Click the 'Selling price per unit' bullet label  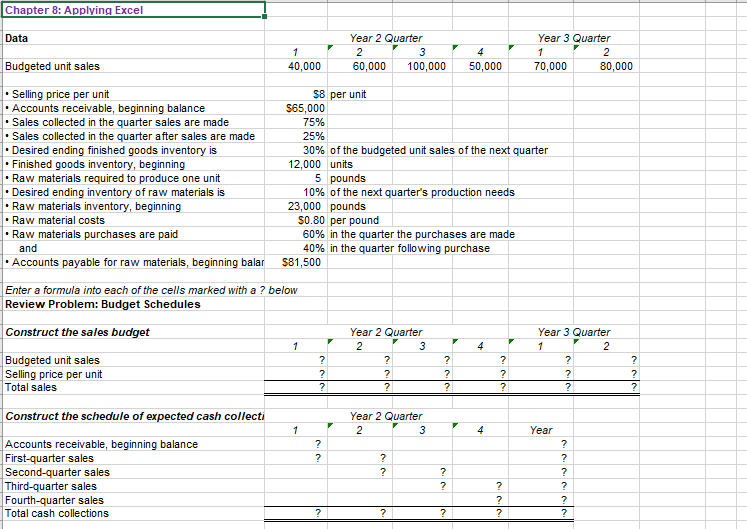(x=57, y=94)
